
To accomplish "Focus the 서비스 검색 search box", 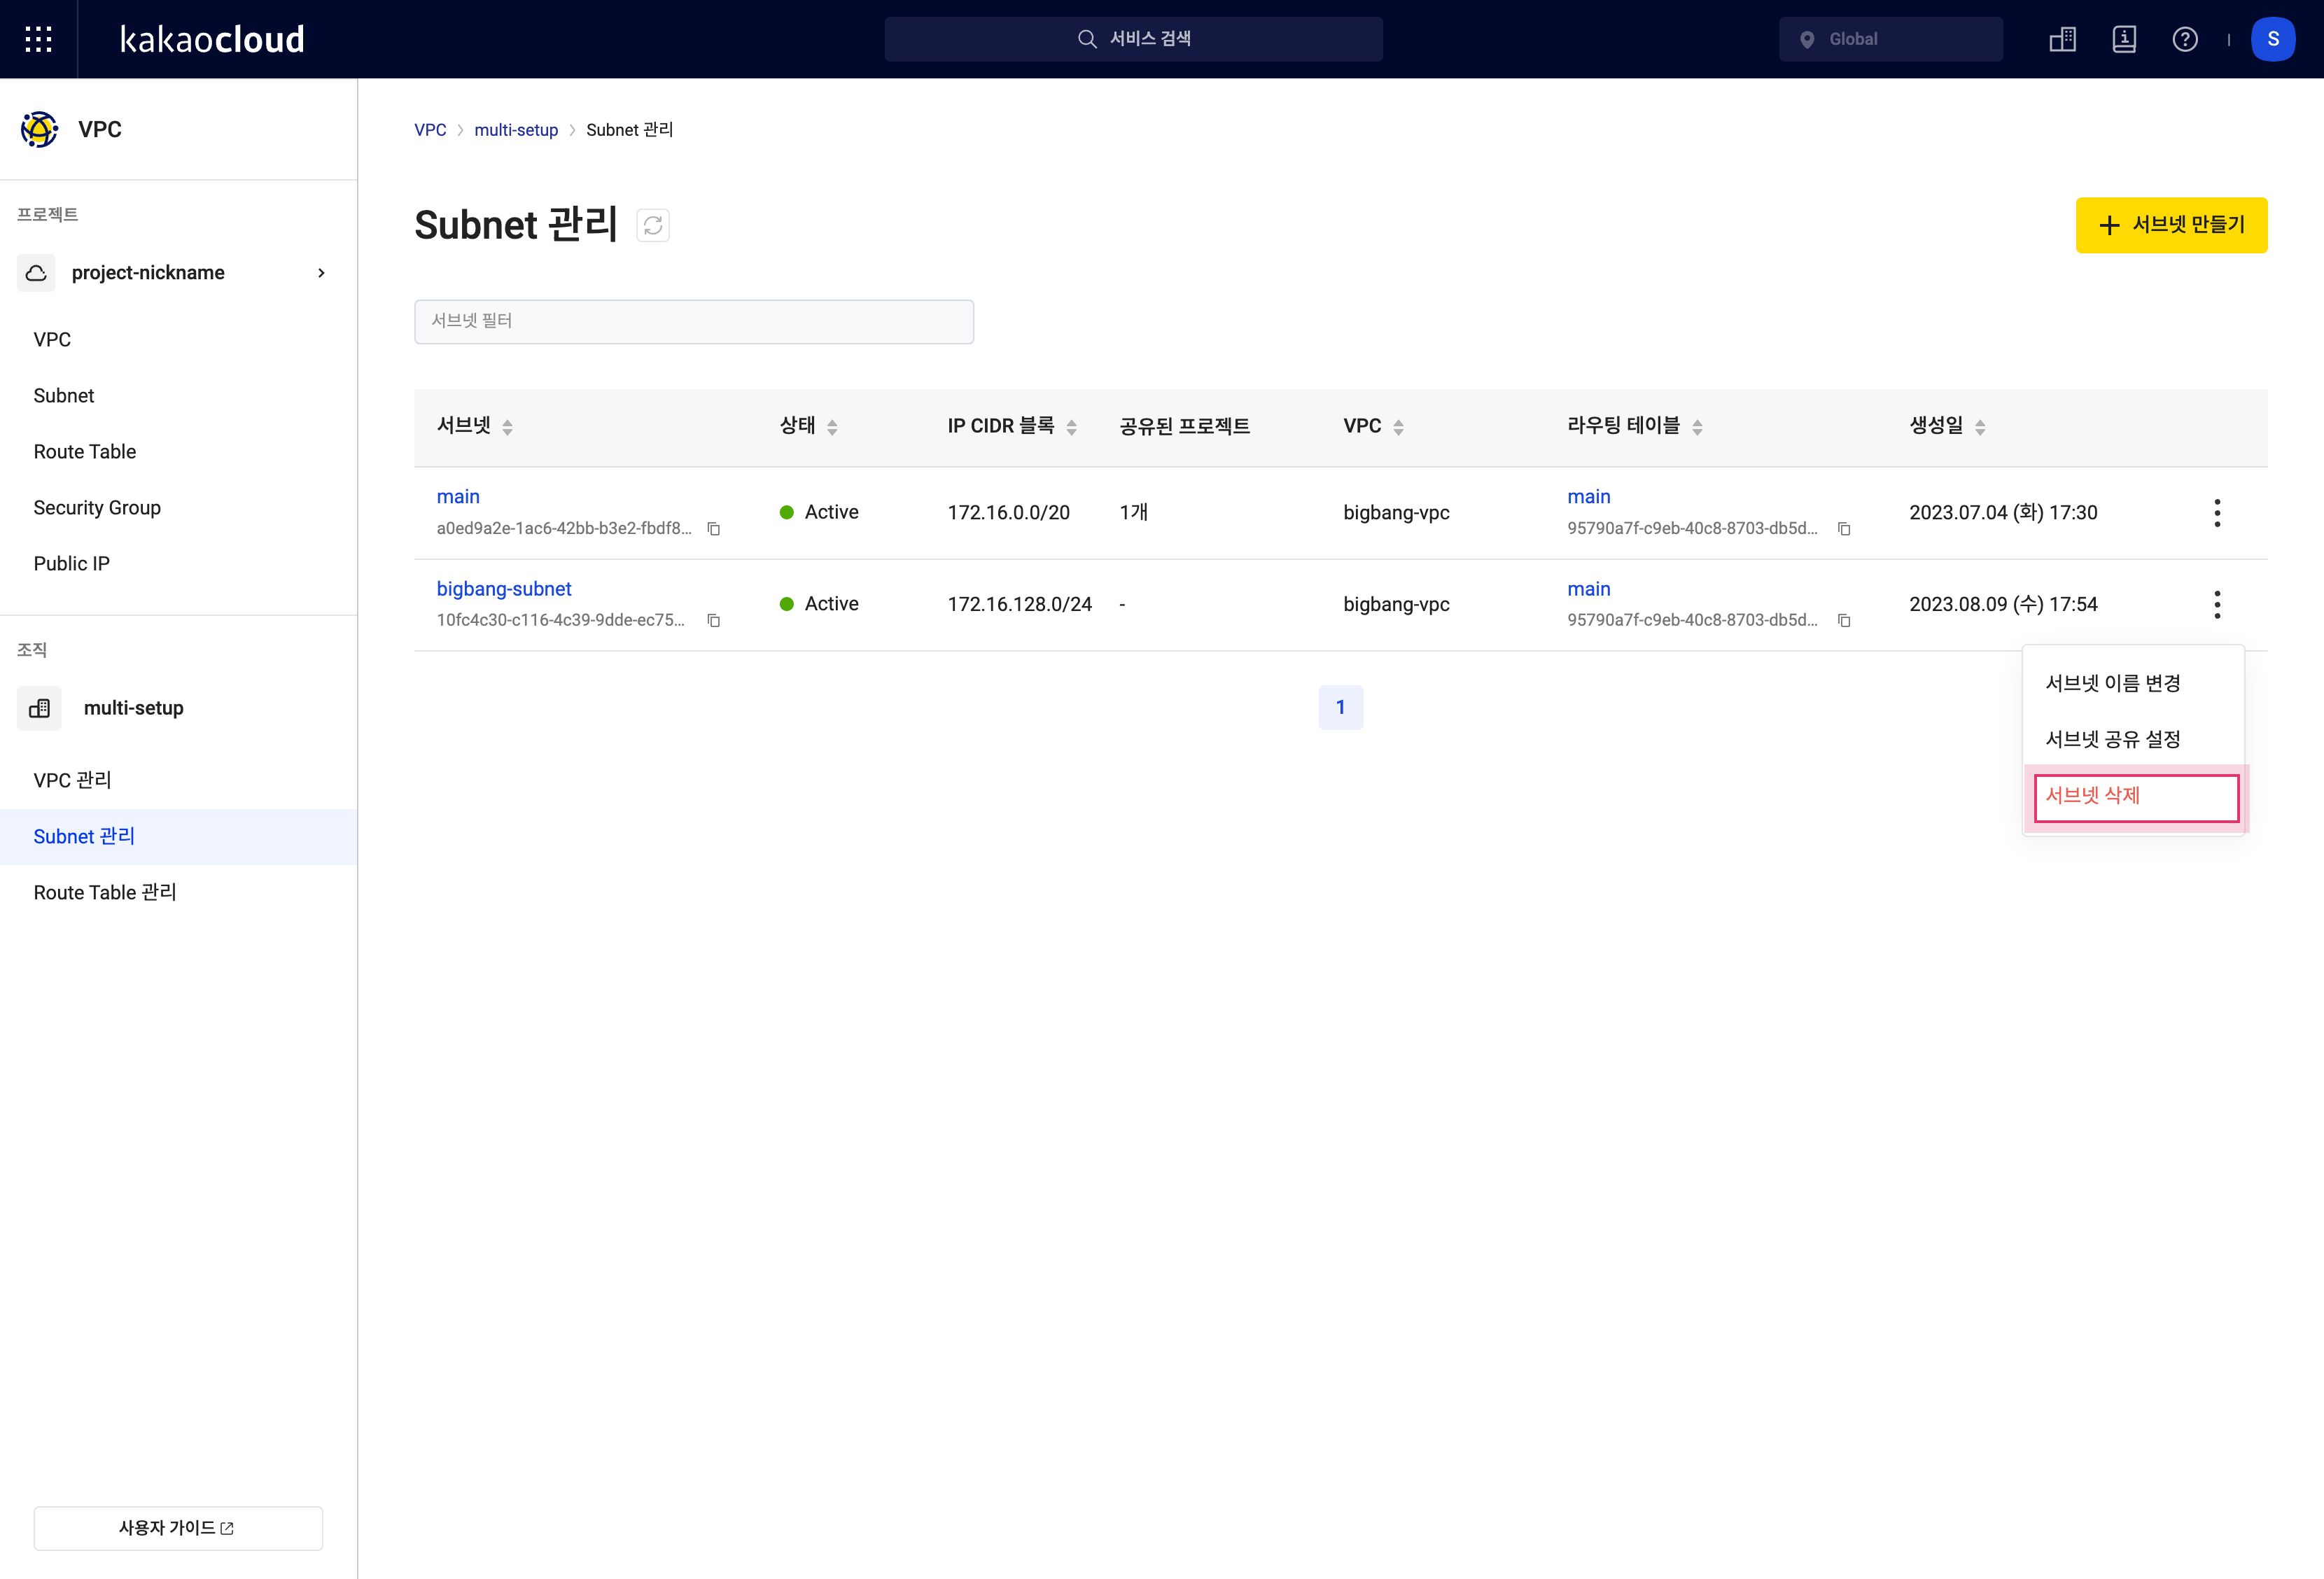I will [1133, 39].
